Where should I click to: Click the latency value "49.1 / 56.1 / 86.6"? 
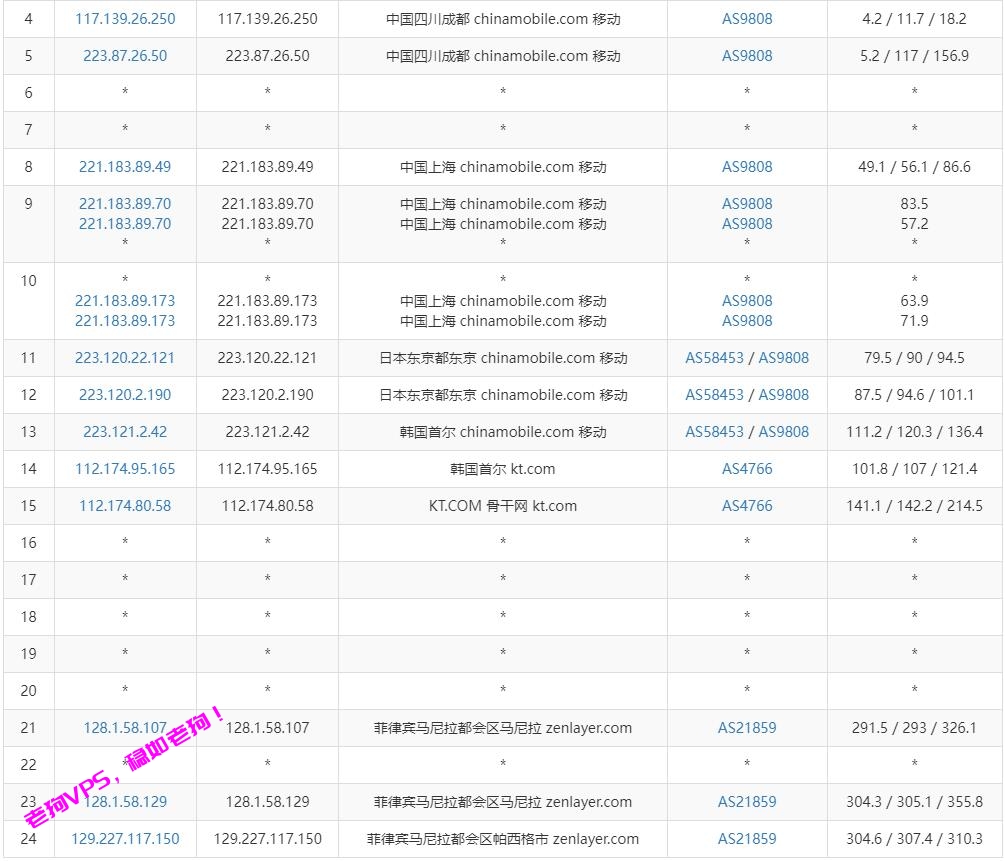tap(915, 167)
